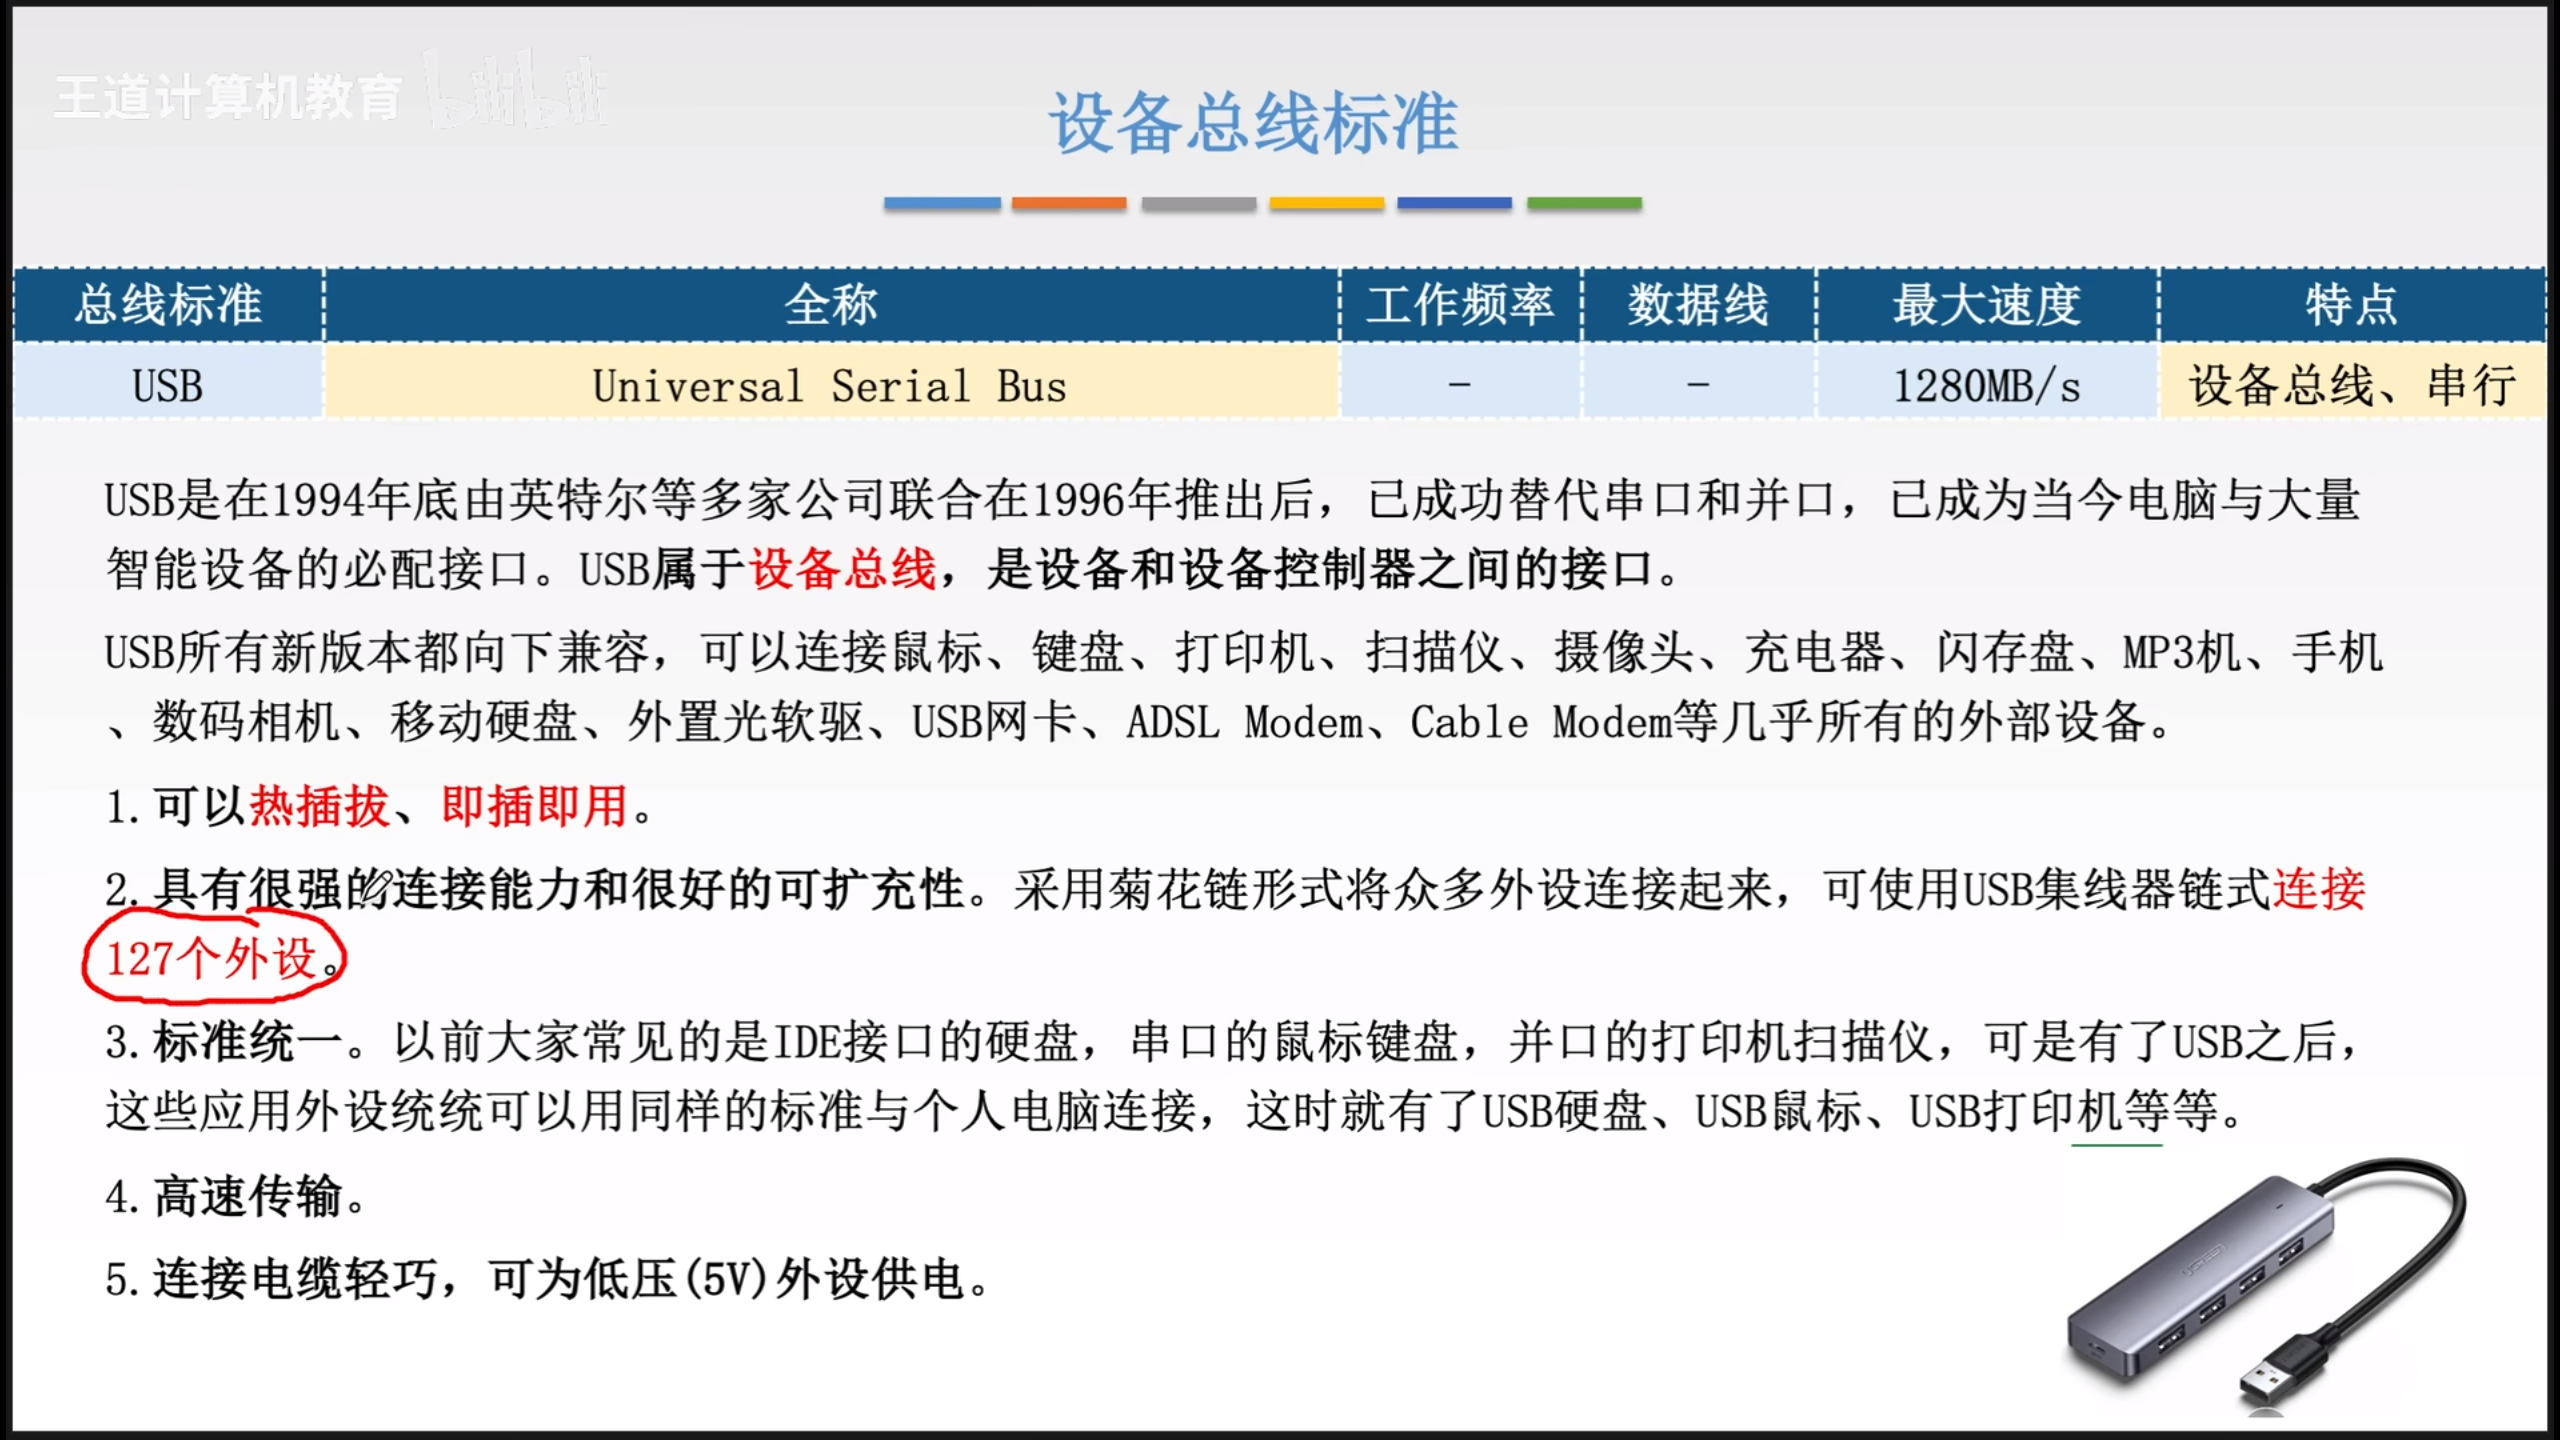Click the blue divider bar under title
The width and height of the screenshot is (2560, 1440).
(x=942, y=203)
